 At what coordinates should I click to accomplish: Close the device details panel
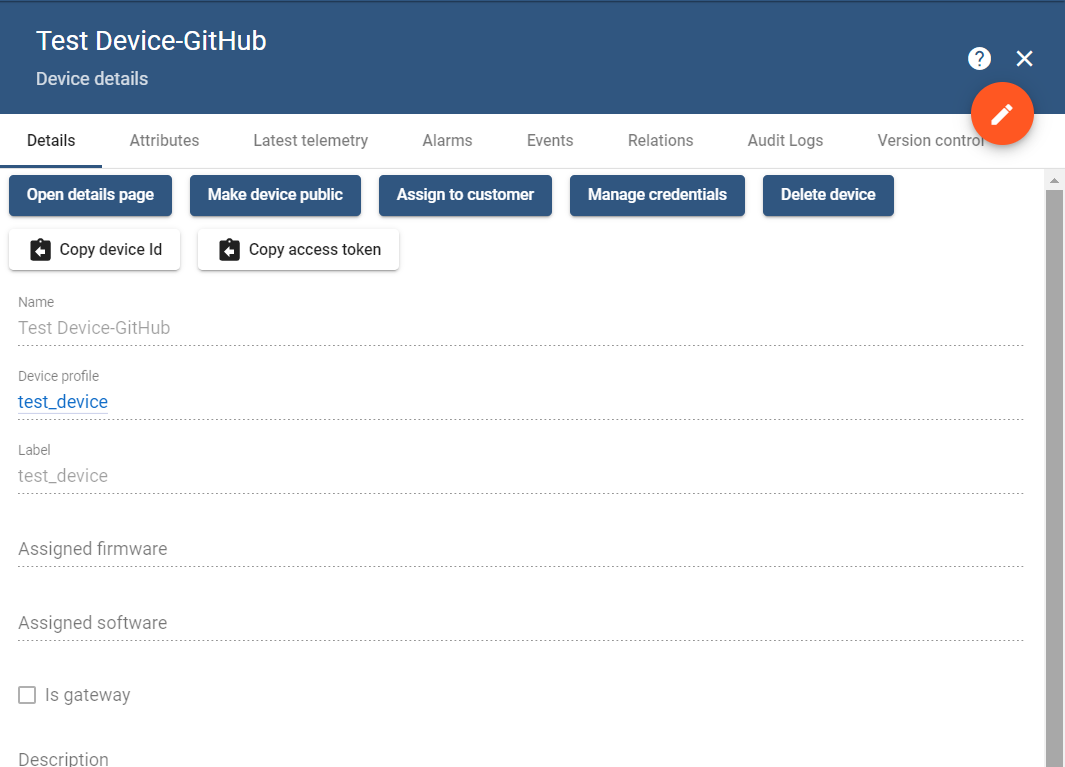pyautogui.click(x=1024, y=58)
